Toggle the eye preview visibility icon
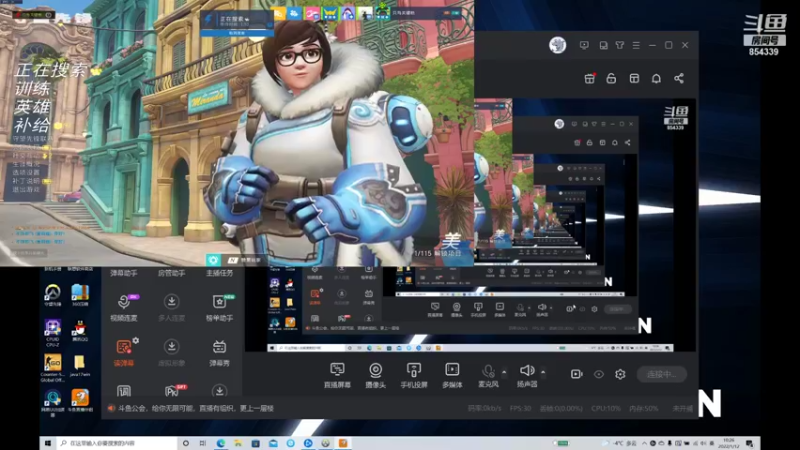 (598, 374)
